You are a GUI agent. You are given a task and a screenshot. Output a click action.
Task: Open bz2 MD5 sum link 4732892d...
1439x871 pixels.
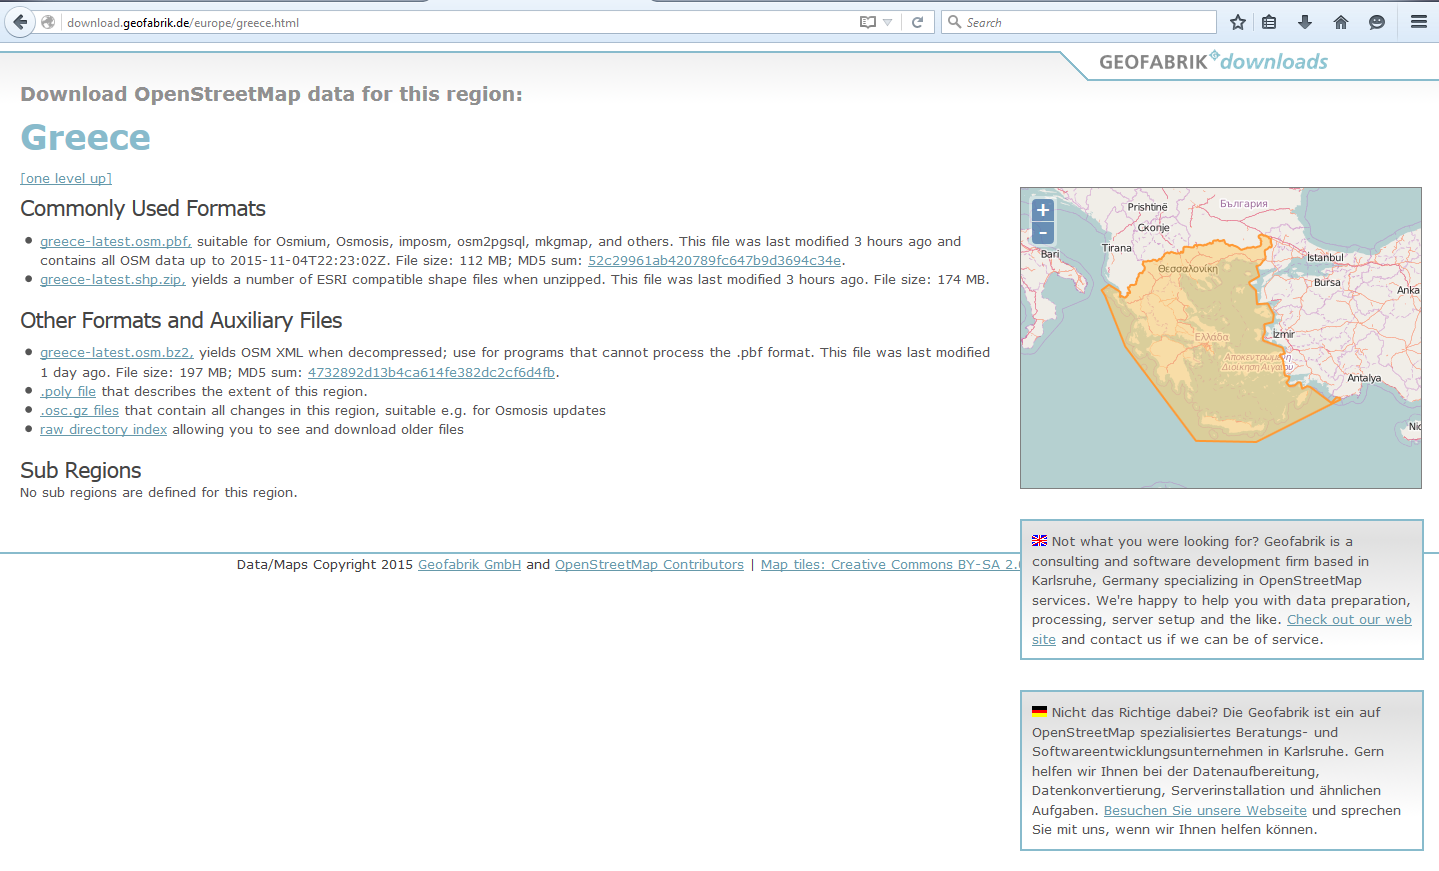tap(431, 372)
